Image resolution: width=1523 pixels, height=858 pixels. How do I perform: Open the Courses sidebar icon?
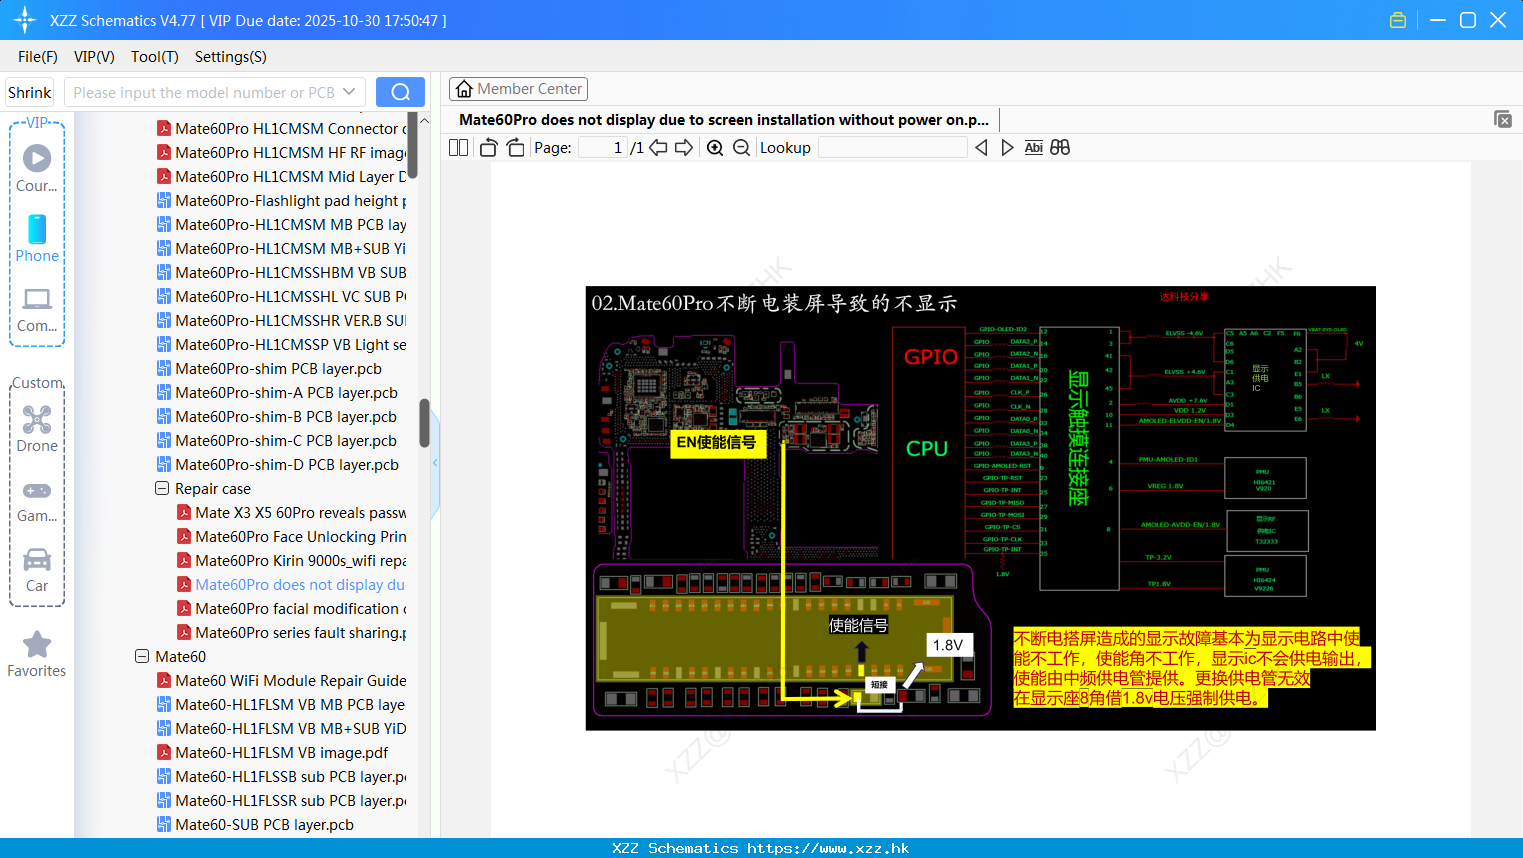tap(37, 169)
